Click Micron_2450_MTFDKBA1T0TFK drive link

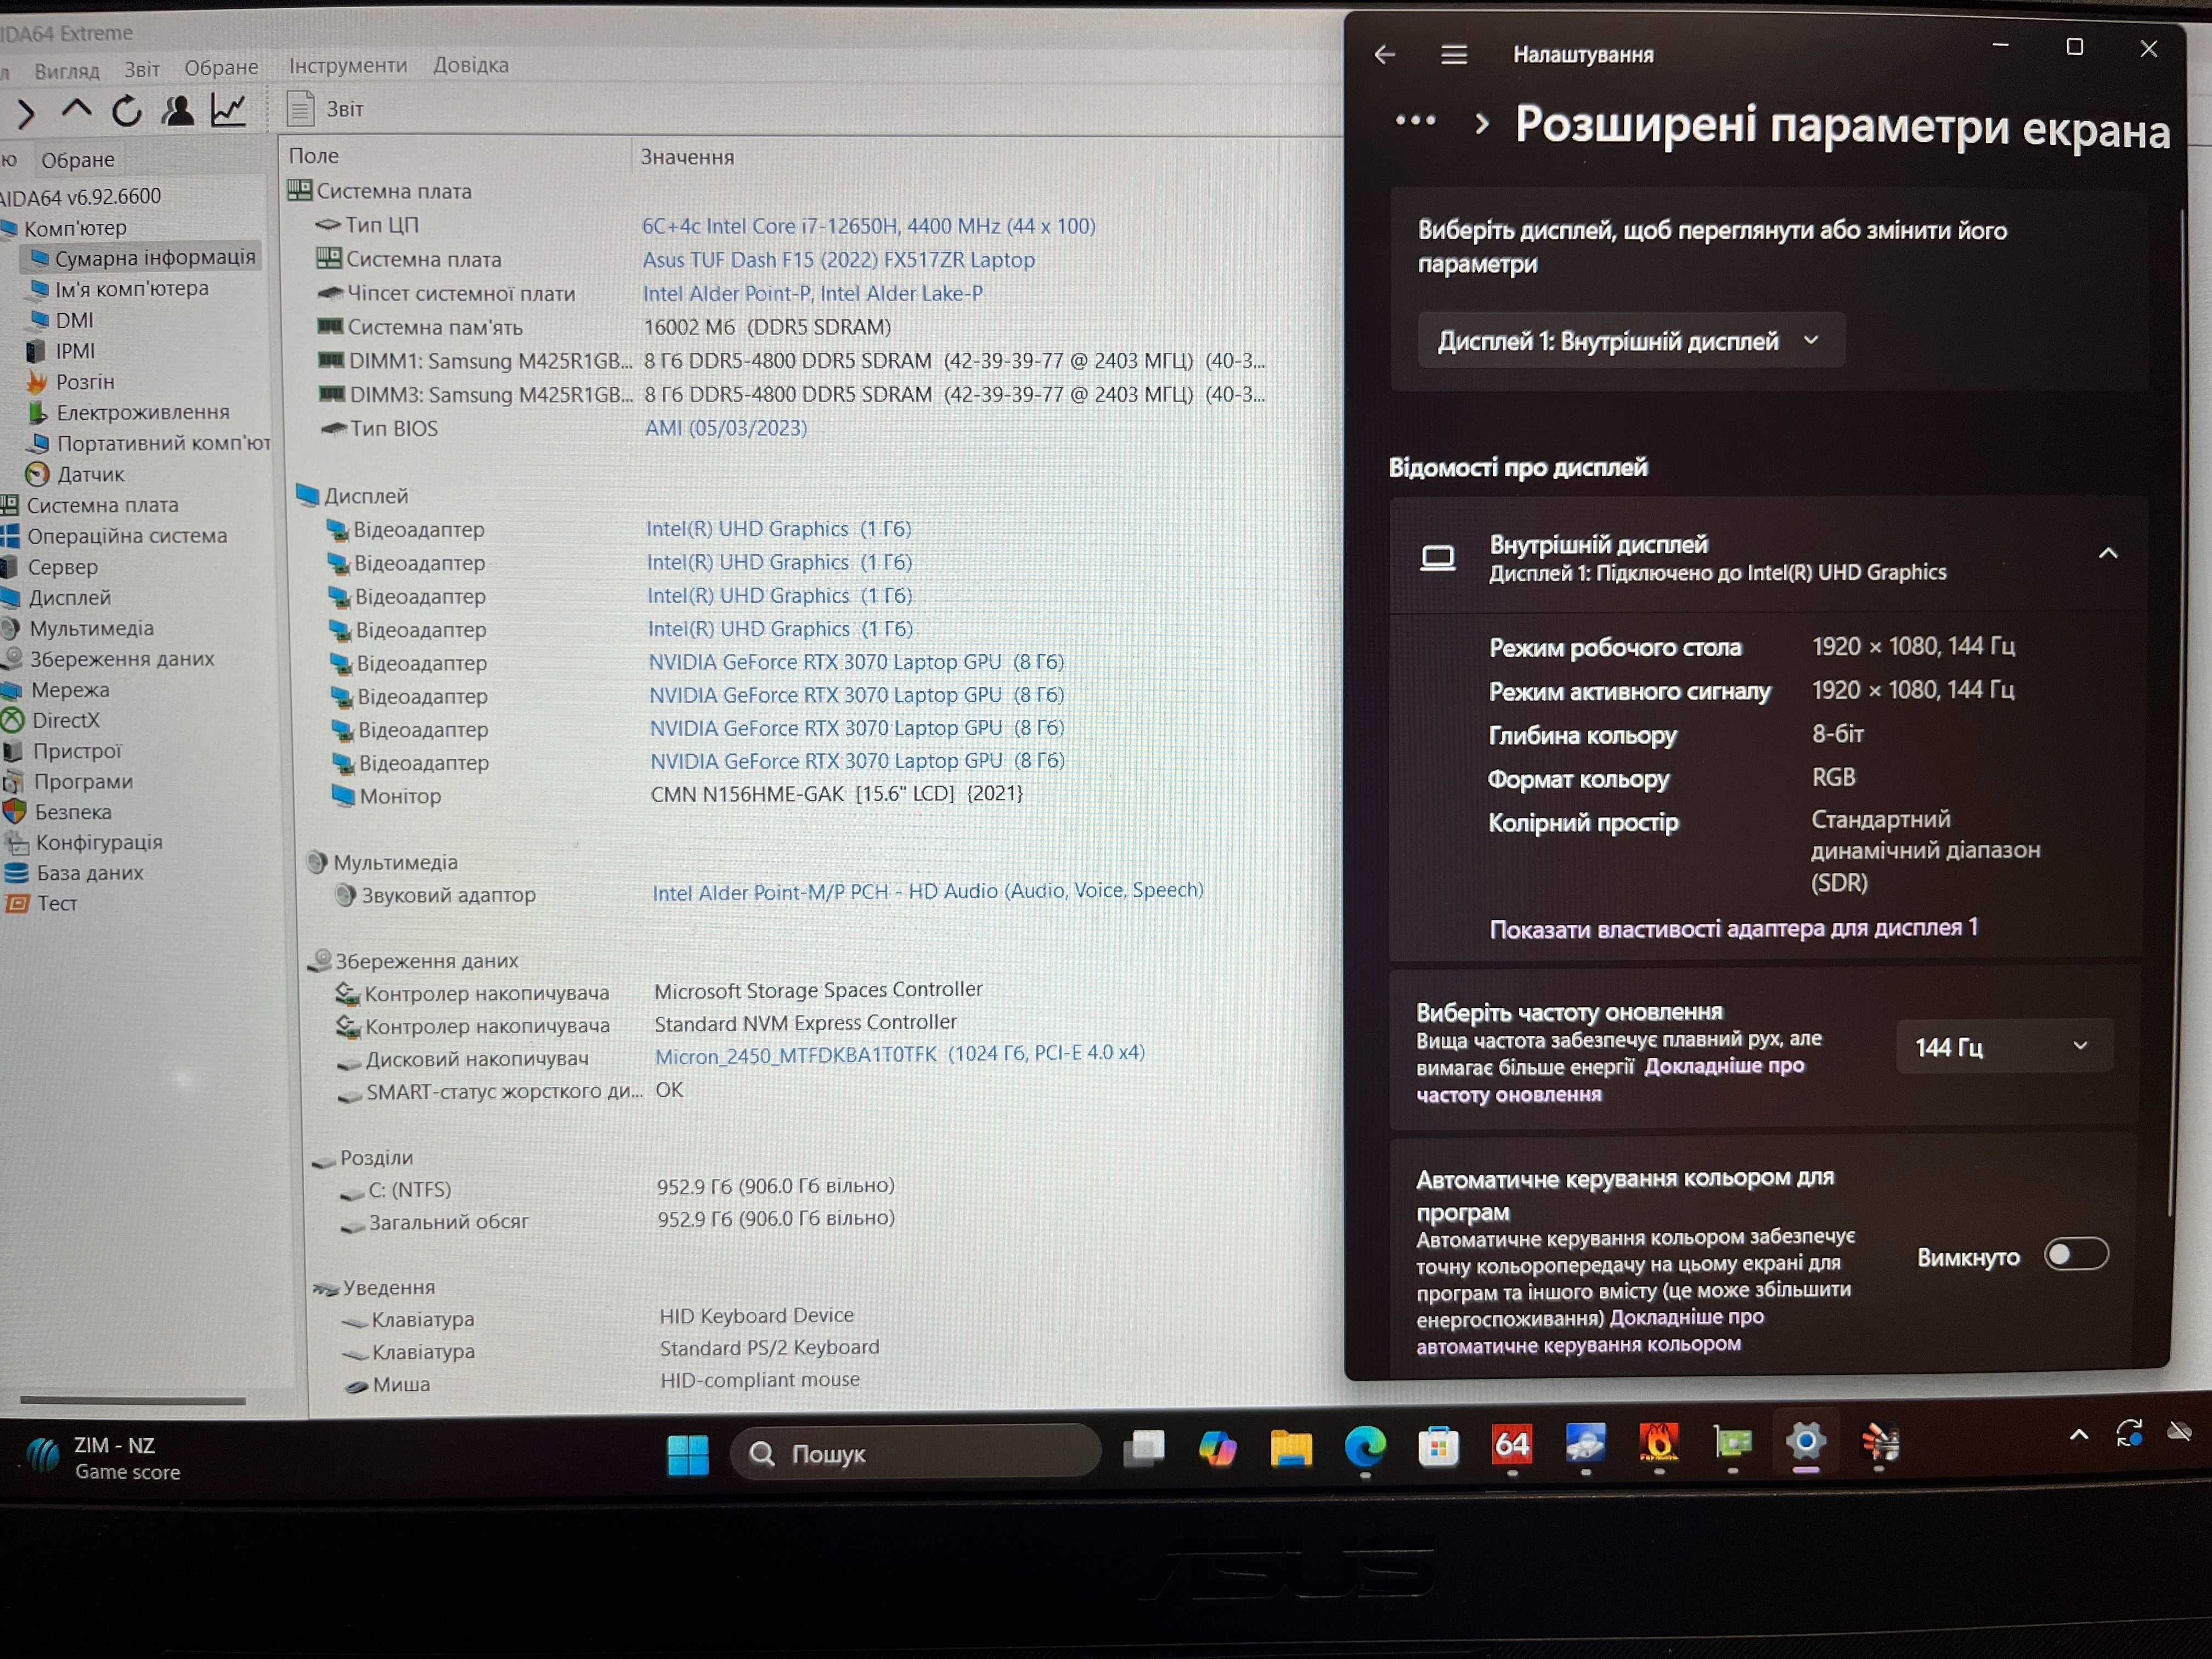tap(899, 1054)
